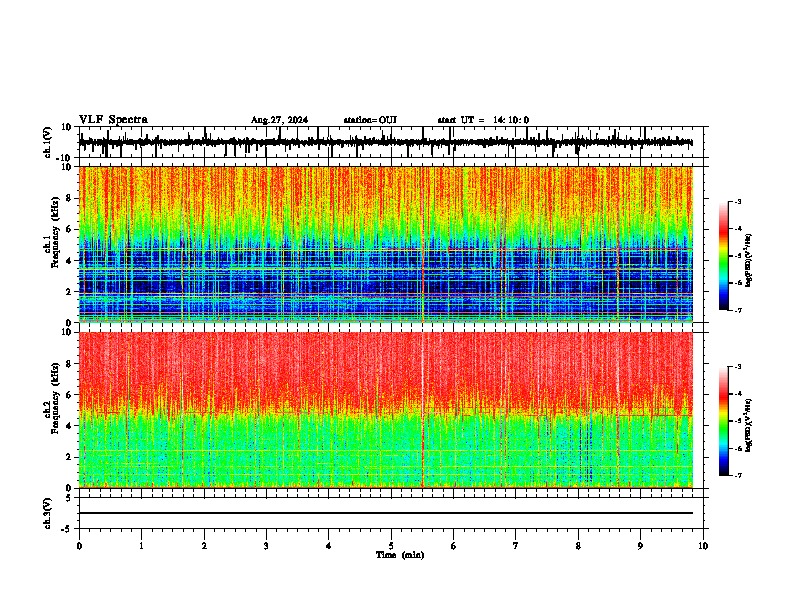Click the "station=OUI" header label
Viewport: 792px width, 612px height.
click(370, 120)
